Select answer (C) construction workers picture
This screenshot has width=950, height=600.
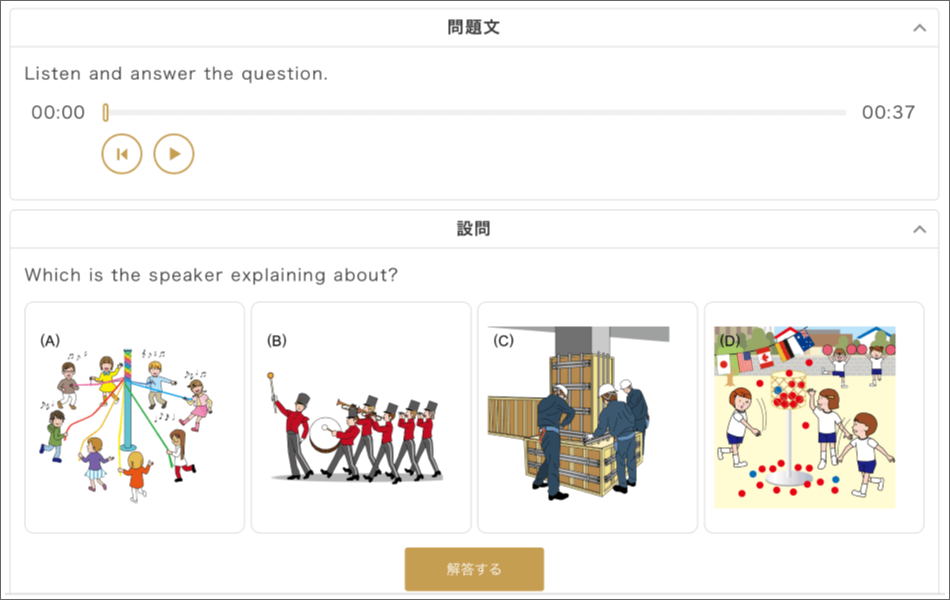tap(588, 418)
